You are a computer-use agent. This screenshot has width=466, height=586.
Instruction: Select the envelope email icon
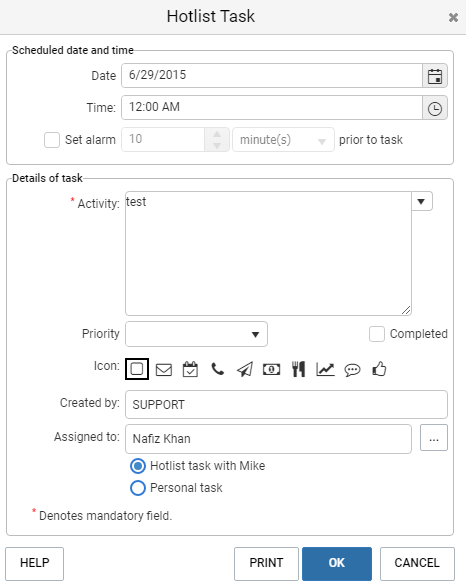tap(164, 370)
